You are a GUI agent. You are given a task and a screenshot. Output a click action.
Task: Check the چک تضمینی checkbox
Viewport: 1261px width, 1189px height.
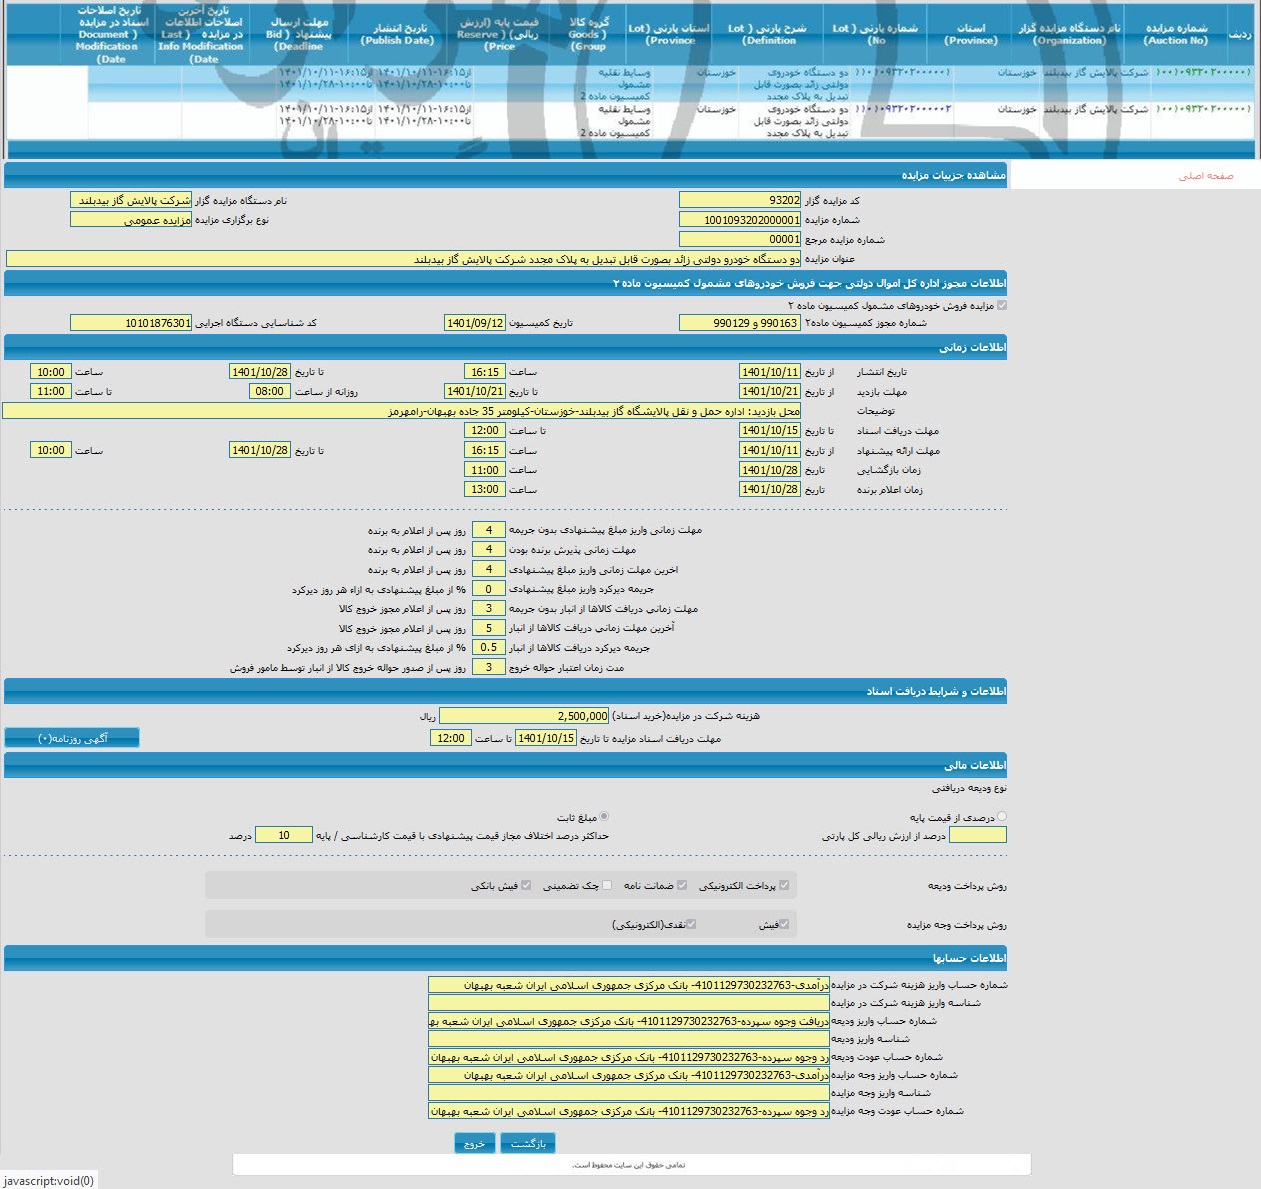click(607, 885)
